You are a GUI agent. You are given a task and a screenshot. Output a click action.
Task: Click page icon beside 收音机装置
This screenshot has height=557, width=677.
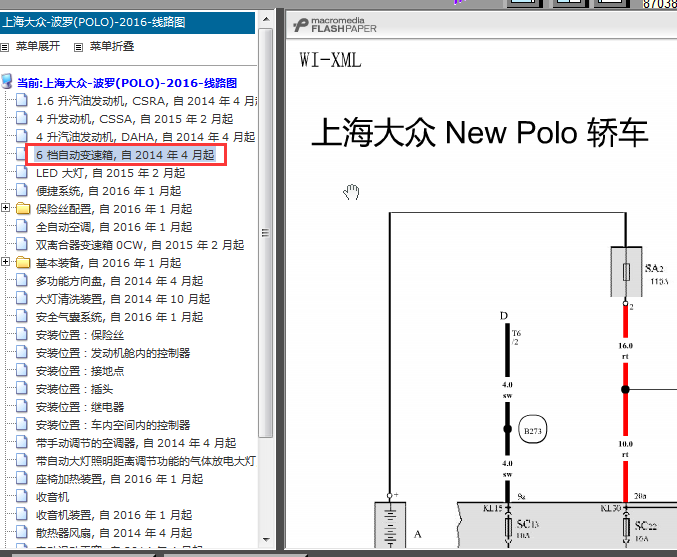[x=22, y=514]
